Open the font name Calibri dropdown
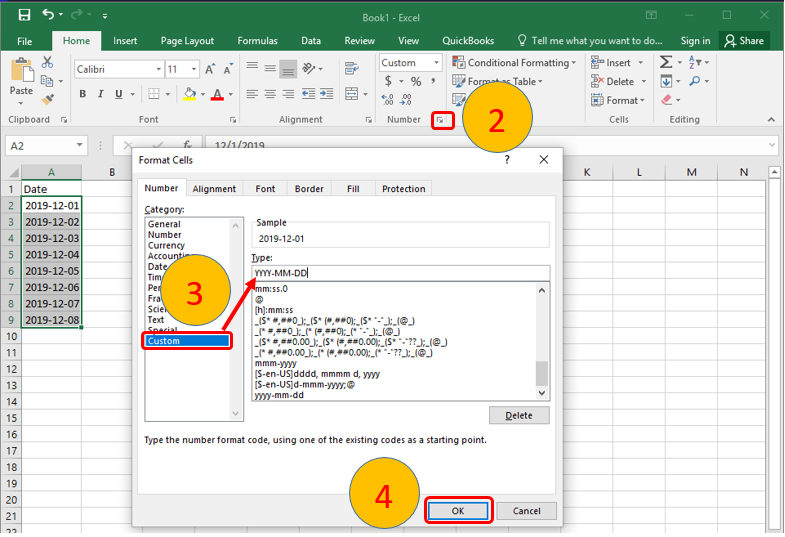The height and width of the screenshot is (537, 785). click(x=158, y=69)
